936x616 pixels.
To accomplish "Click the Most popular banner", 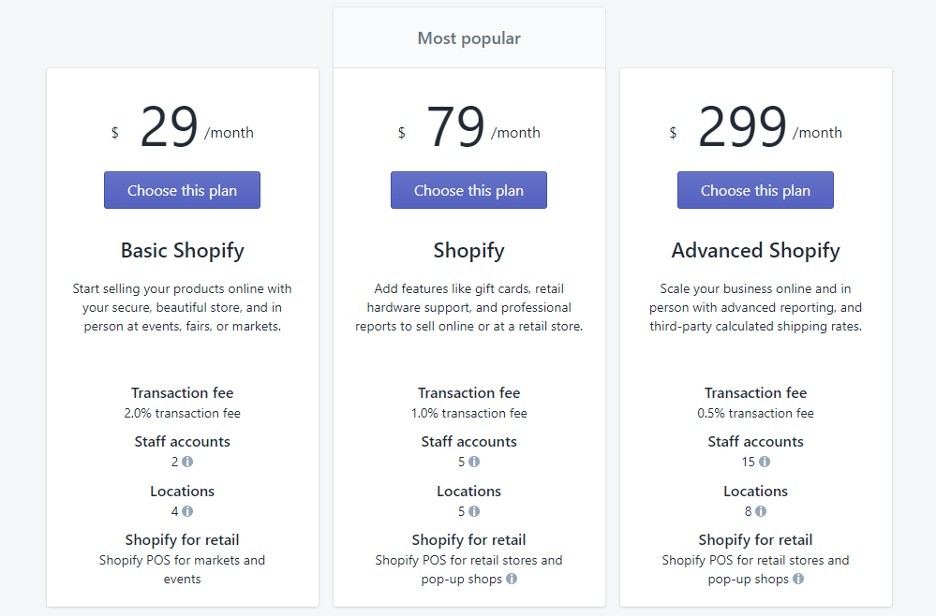I will (x=469, y=38).
